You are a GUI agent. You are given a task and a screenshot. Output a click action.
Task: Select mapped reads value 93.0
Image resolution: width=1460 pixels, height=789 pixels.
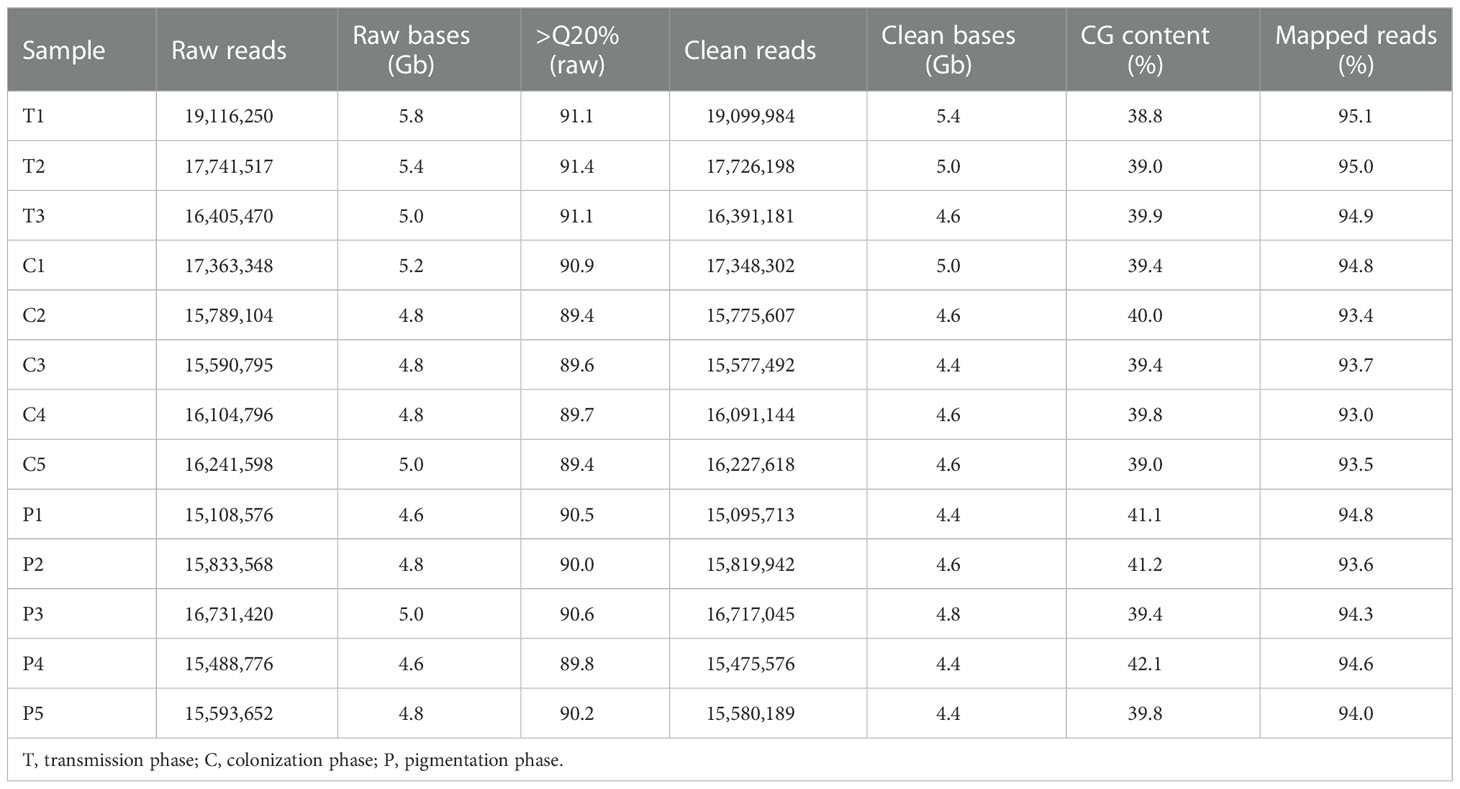[x=1356, y=415]
